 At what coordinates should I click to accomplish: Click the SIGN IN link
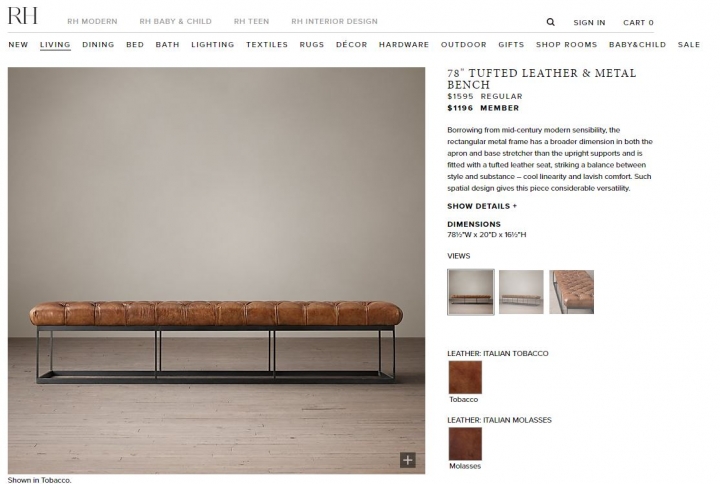(589, 23)
